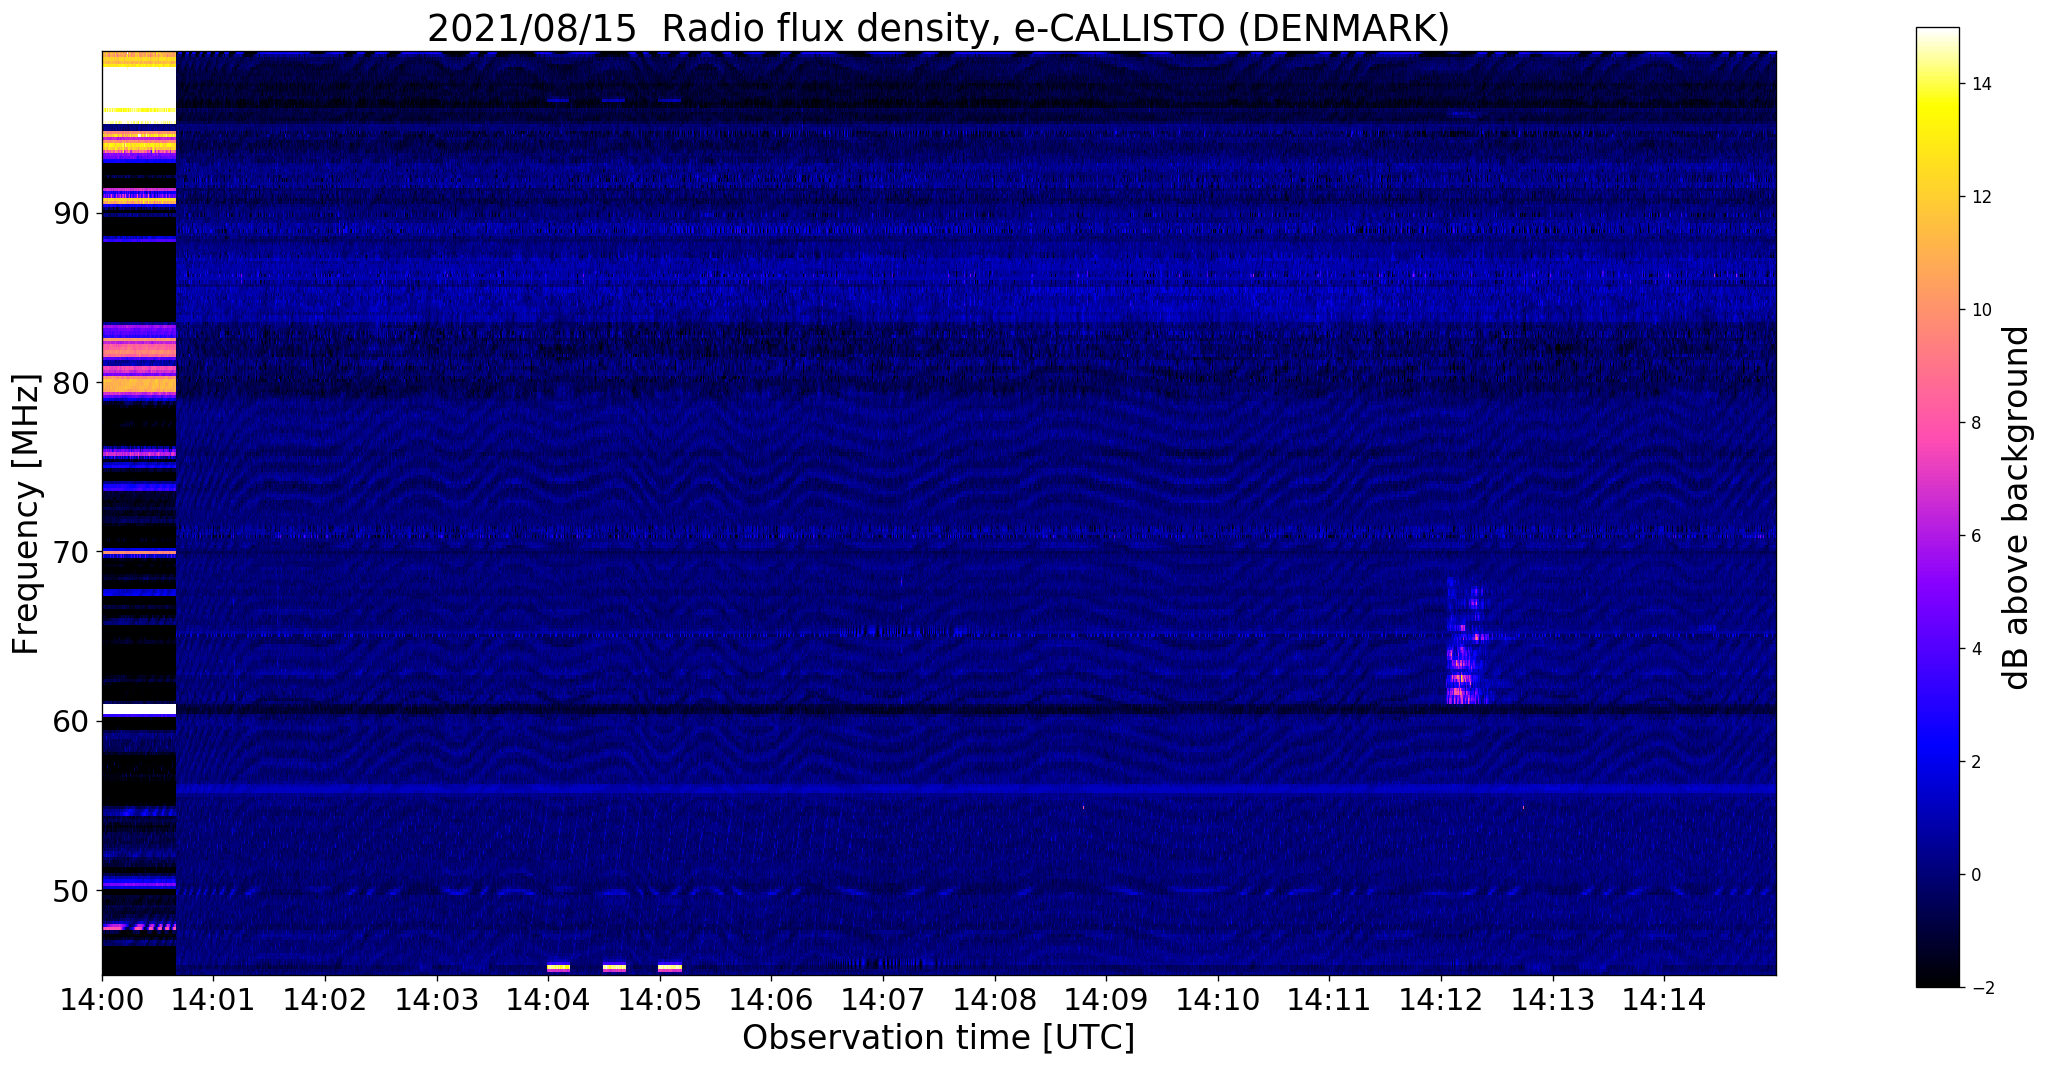
Task: Click the 50 MHz frequency tick label
Action: point(73,890)
